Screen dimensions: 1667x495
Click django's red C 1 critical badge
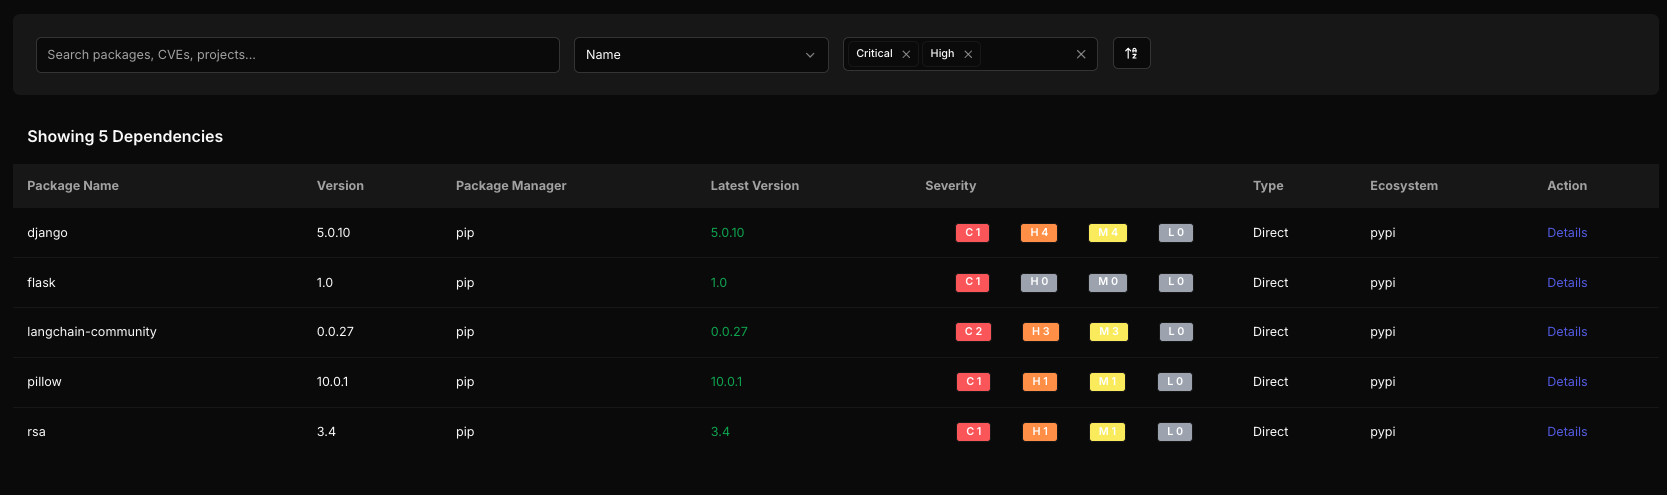point(973,233)
